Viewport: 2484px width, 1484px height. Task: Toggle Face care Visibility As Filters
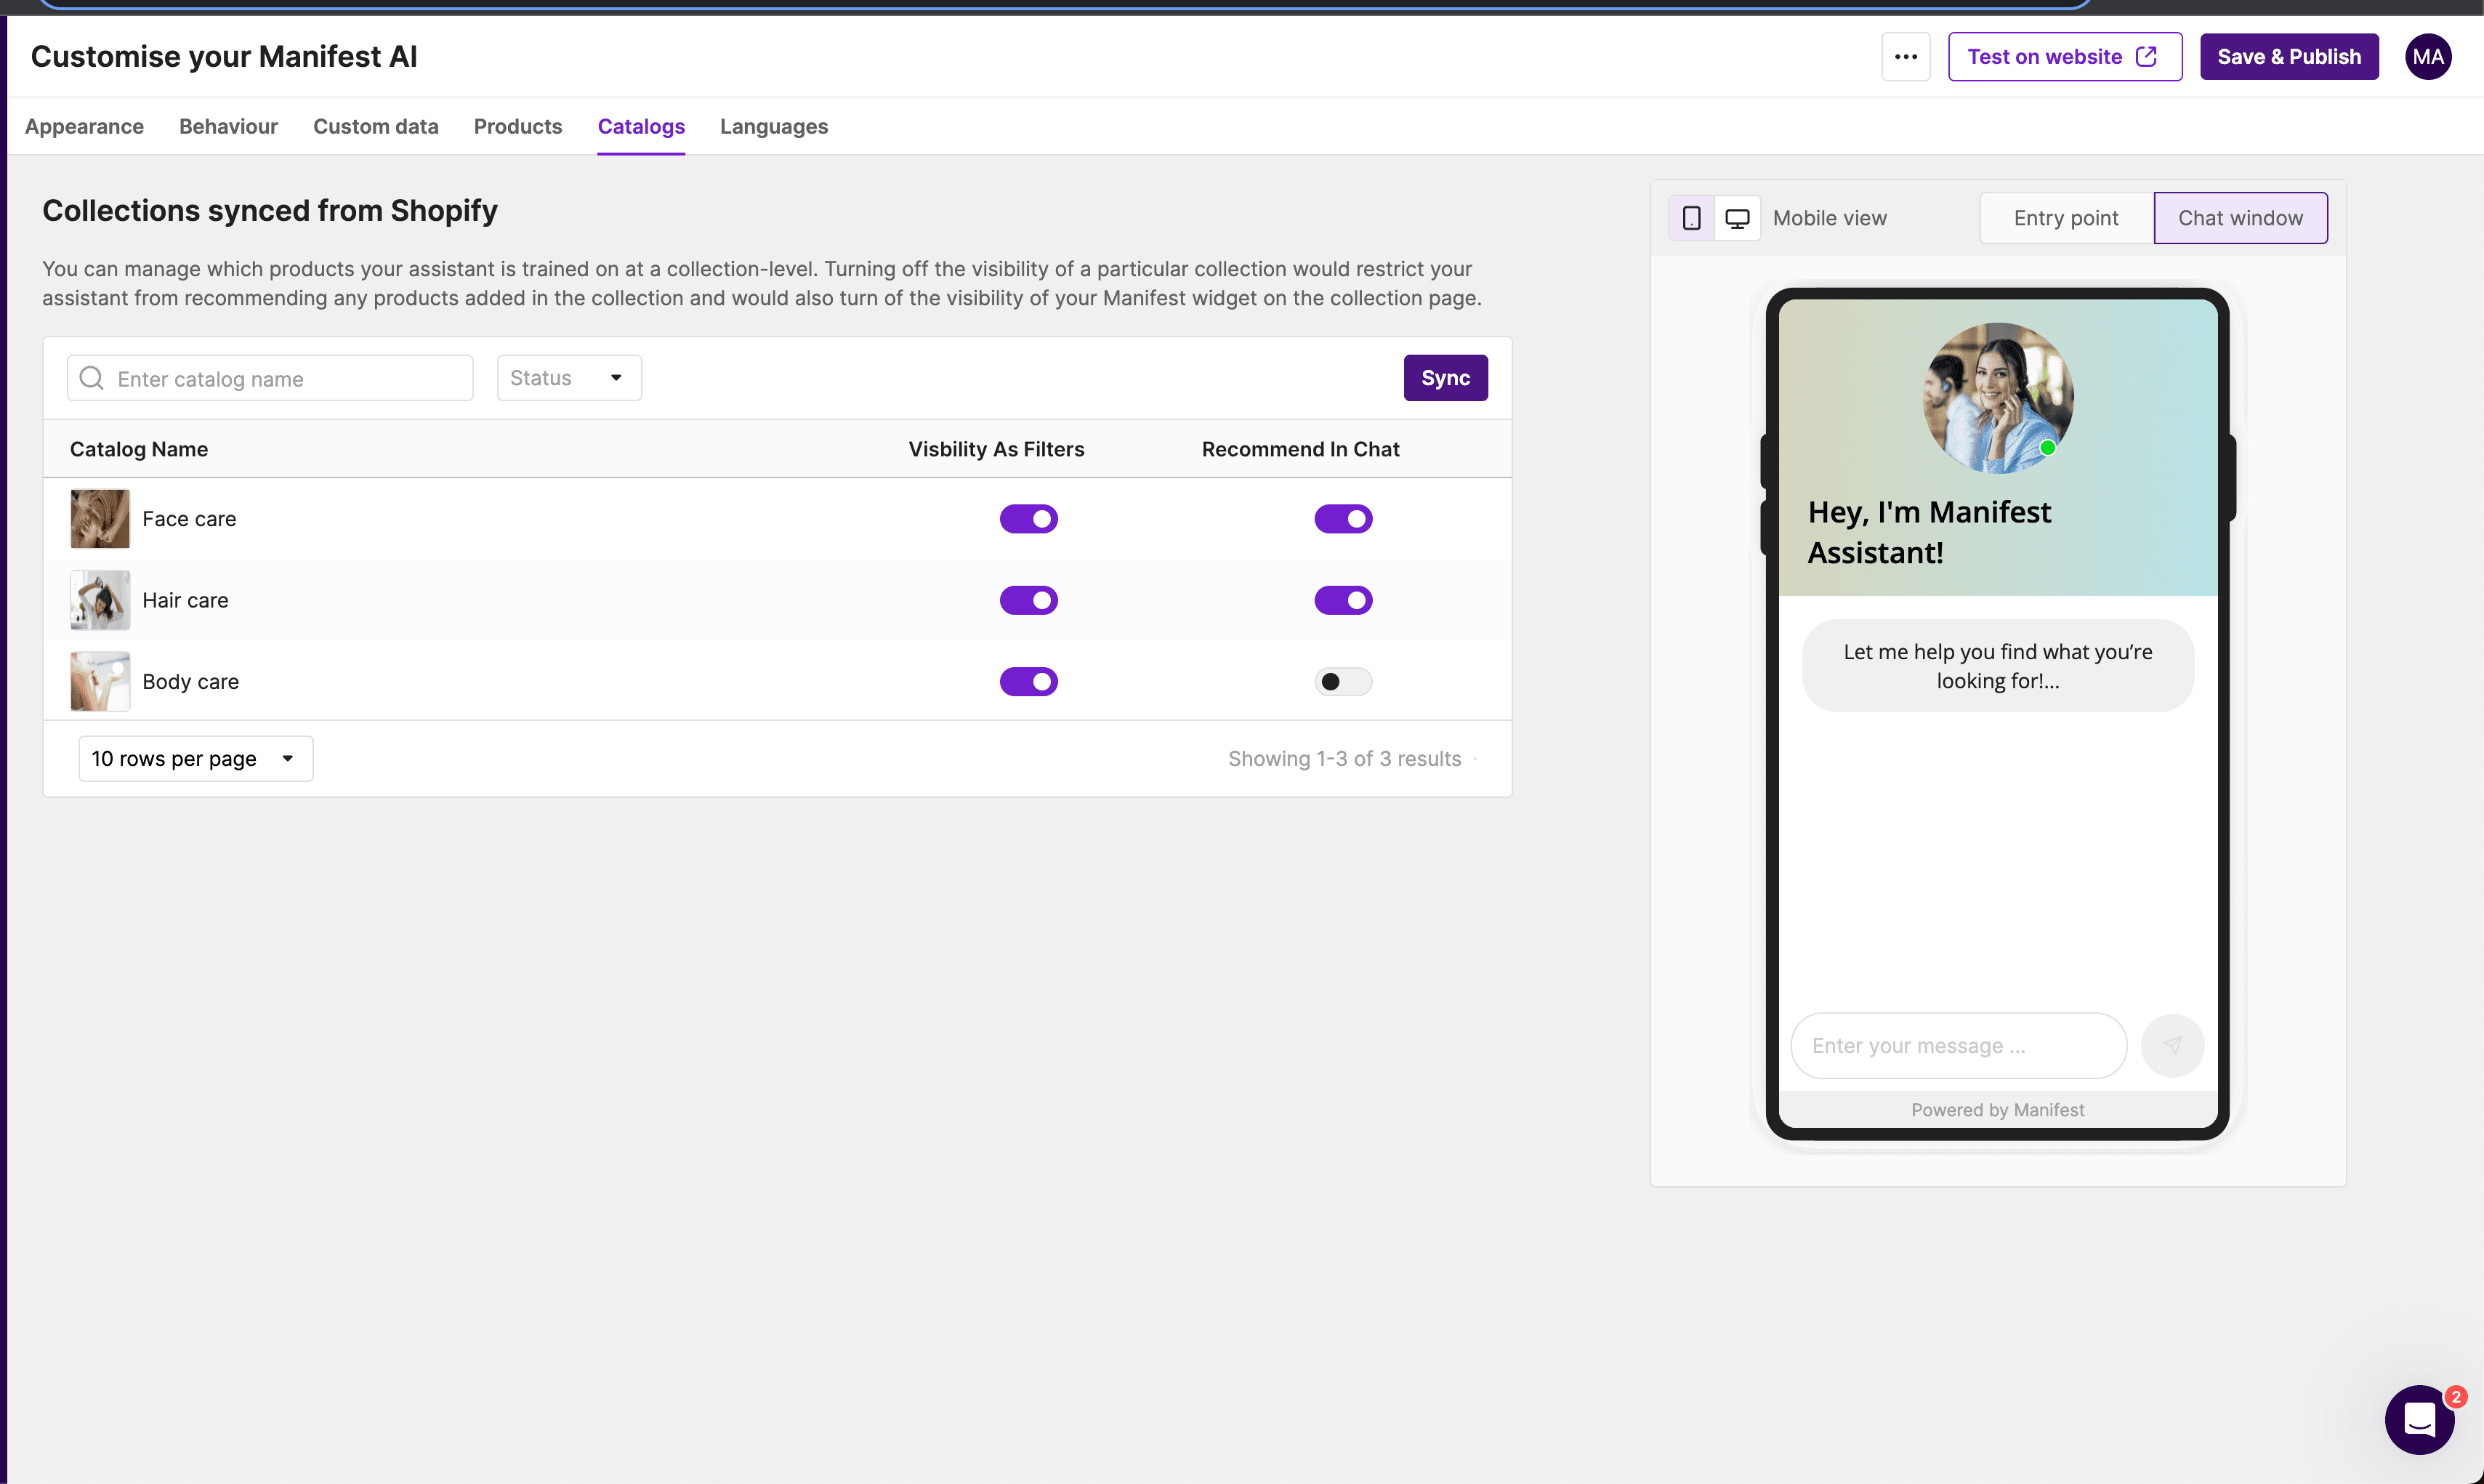(x=1028, y=519)
